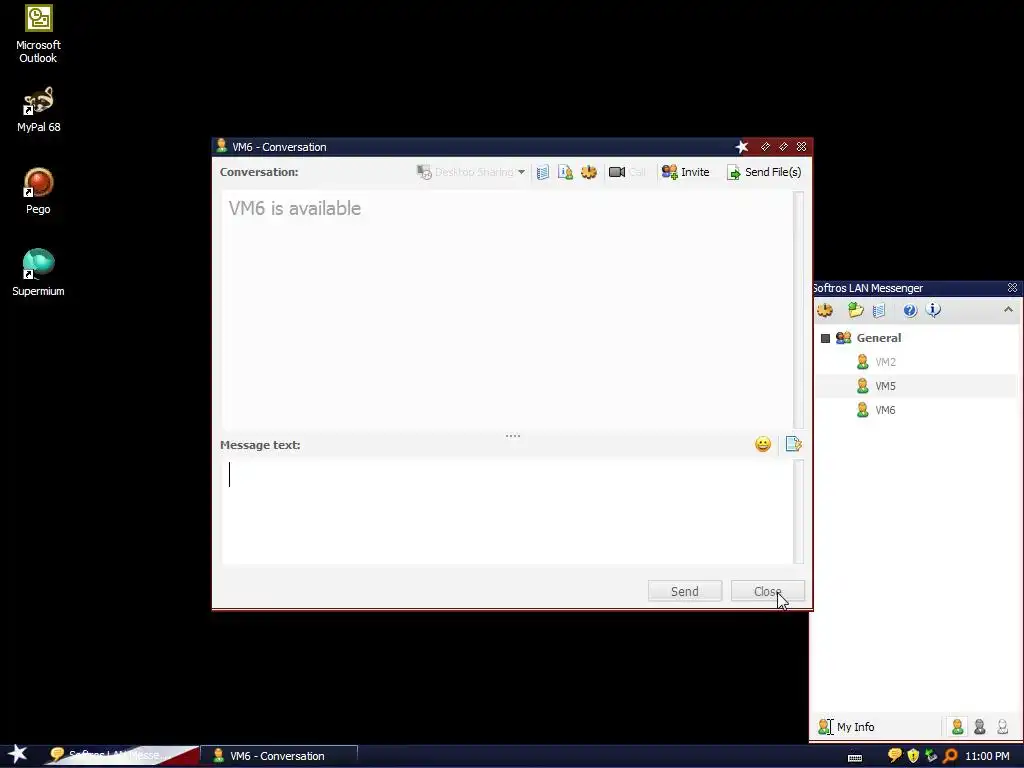
Task: Click the Send File(s) button
Action: click(764, 172)
